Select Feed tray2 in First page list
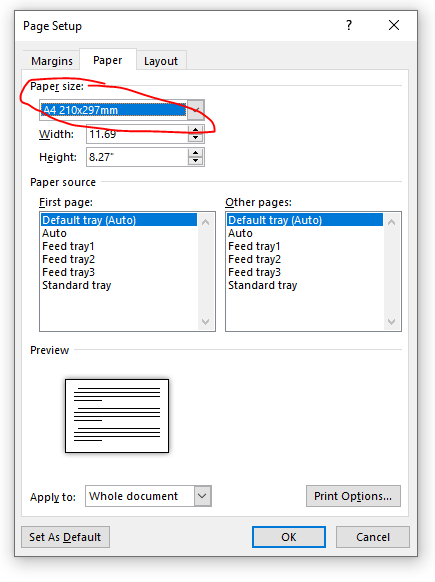 (x=68, y=259)
